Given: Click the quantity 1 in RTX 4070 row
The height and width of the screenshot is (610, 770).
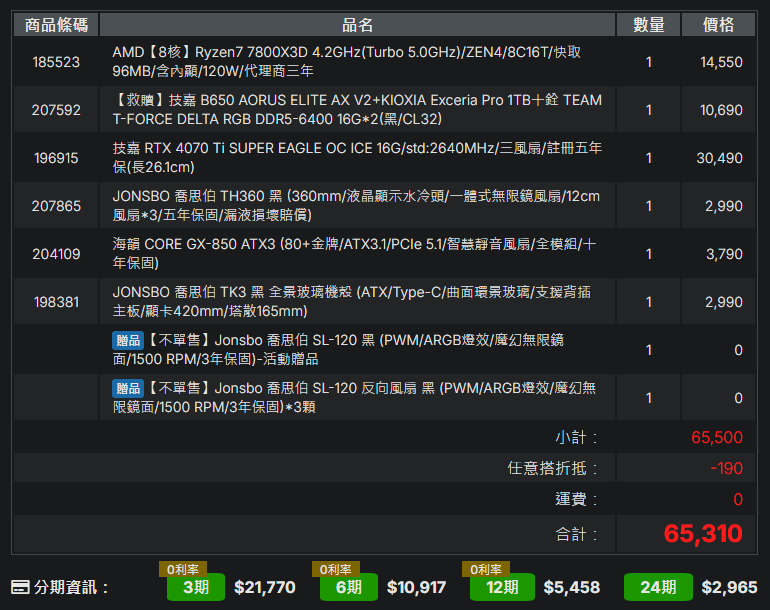Looking at the screenshot, I should coord(649,158).
